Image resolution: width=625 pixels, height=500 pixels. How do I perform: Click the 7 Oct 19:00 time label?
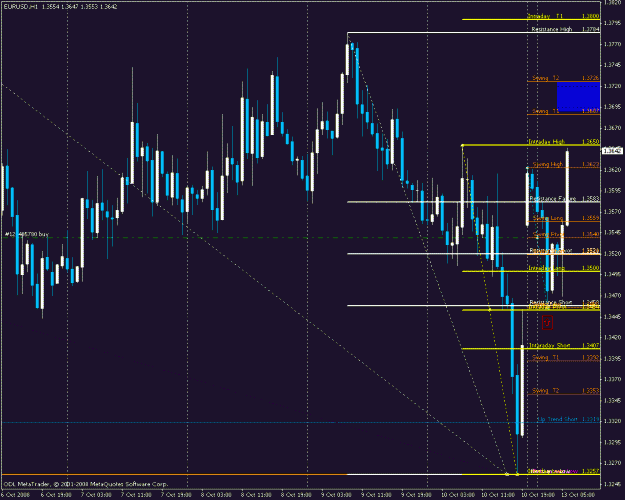click(176, 495)
